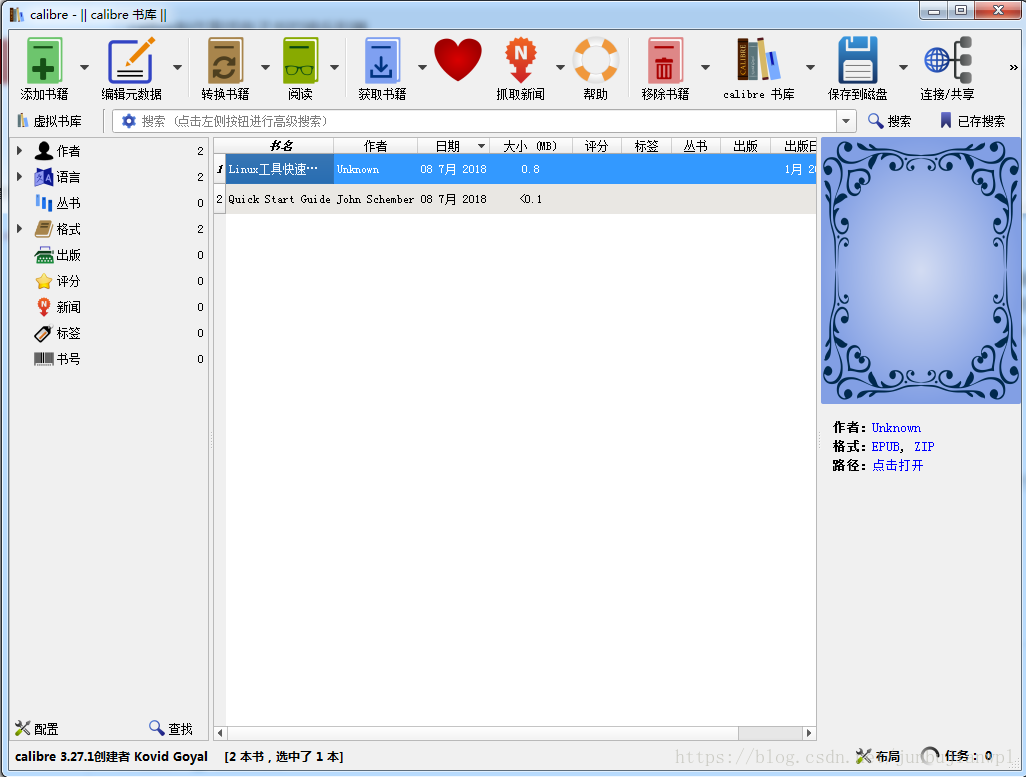Click the Size (大小 MB) column header
1026x777 pixels.
click(531, 146)
